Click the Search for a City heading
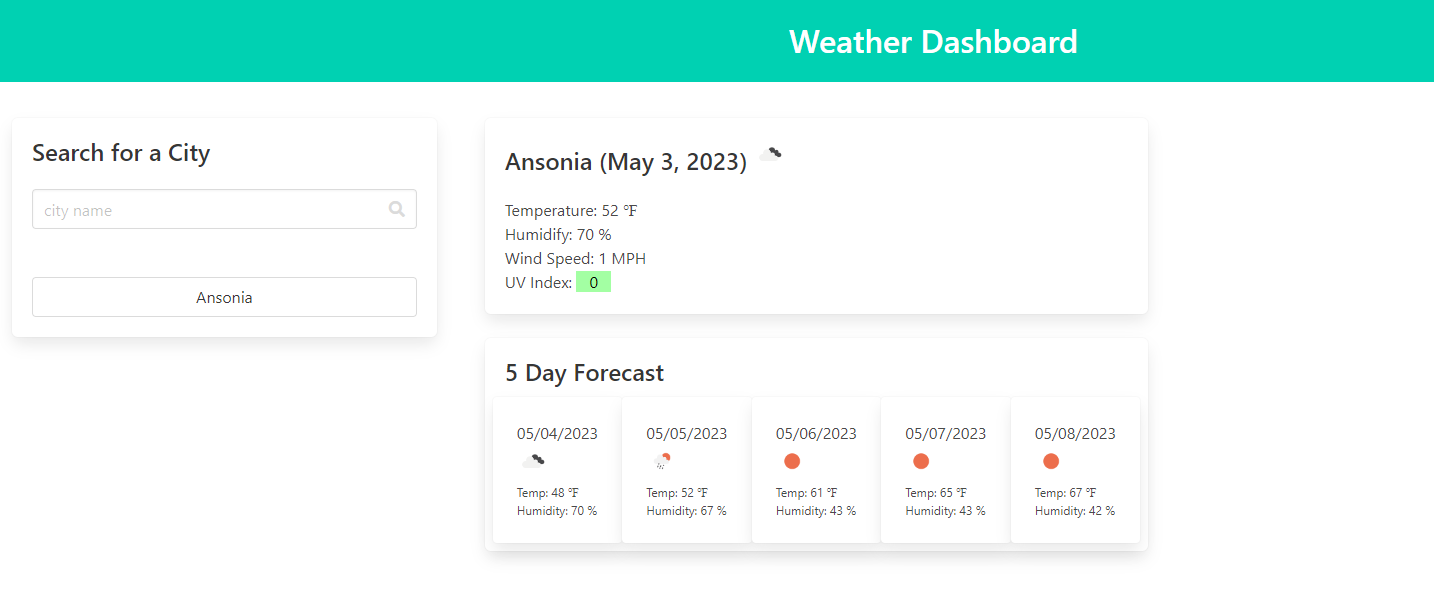 [x=121, y=152]
